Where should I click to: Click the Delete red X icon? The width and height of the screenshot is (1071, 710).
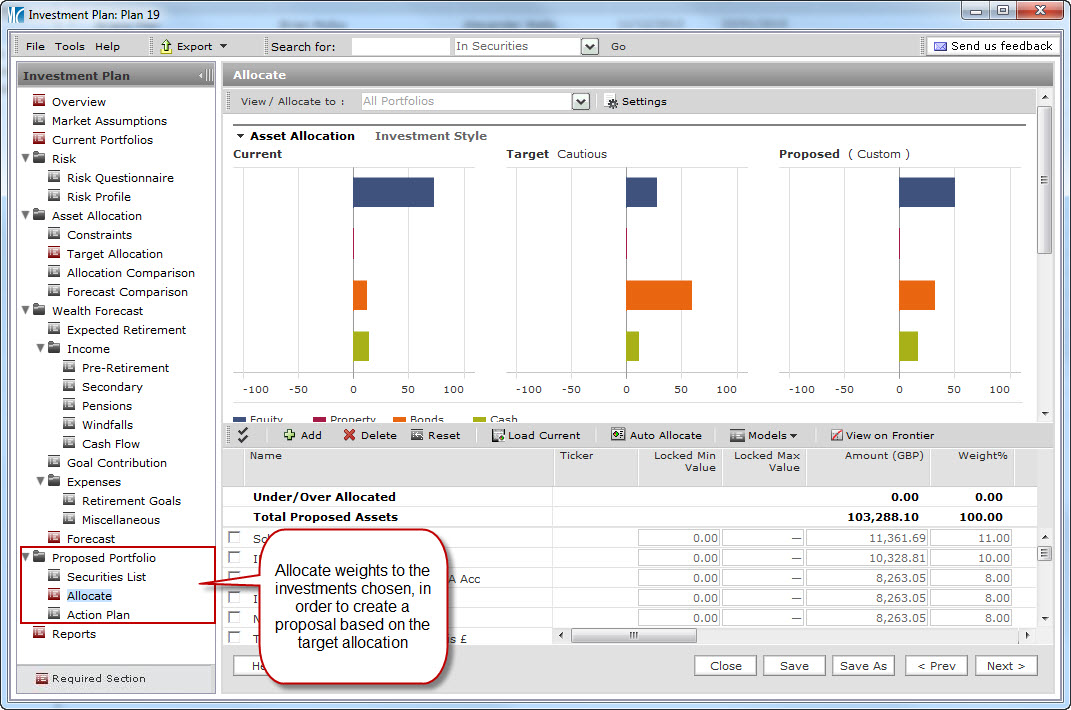pyautogui.click(x=349, y=435)
